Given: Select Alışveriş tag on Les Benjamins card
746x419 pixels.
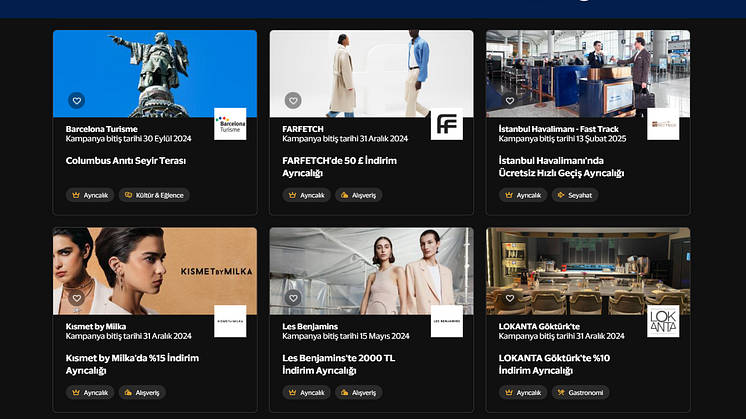Looking at the screenshot, I should 359,392.
